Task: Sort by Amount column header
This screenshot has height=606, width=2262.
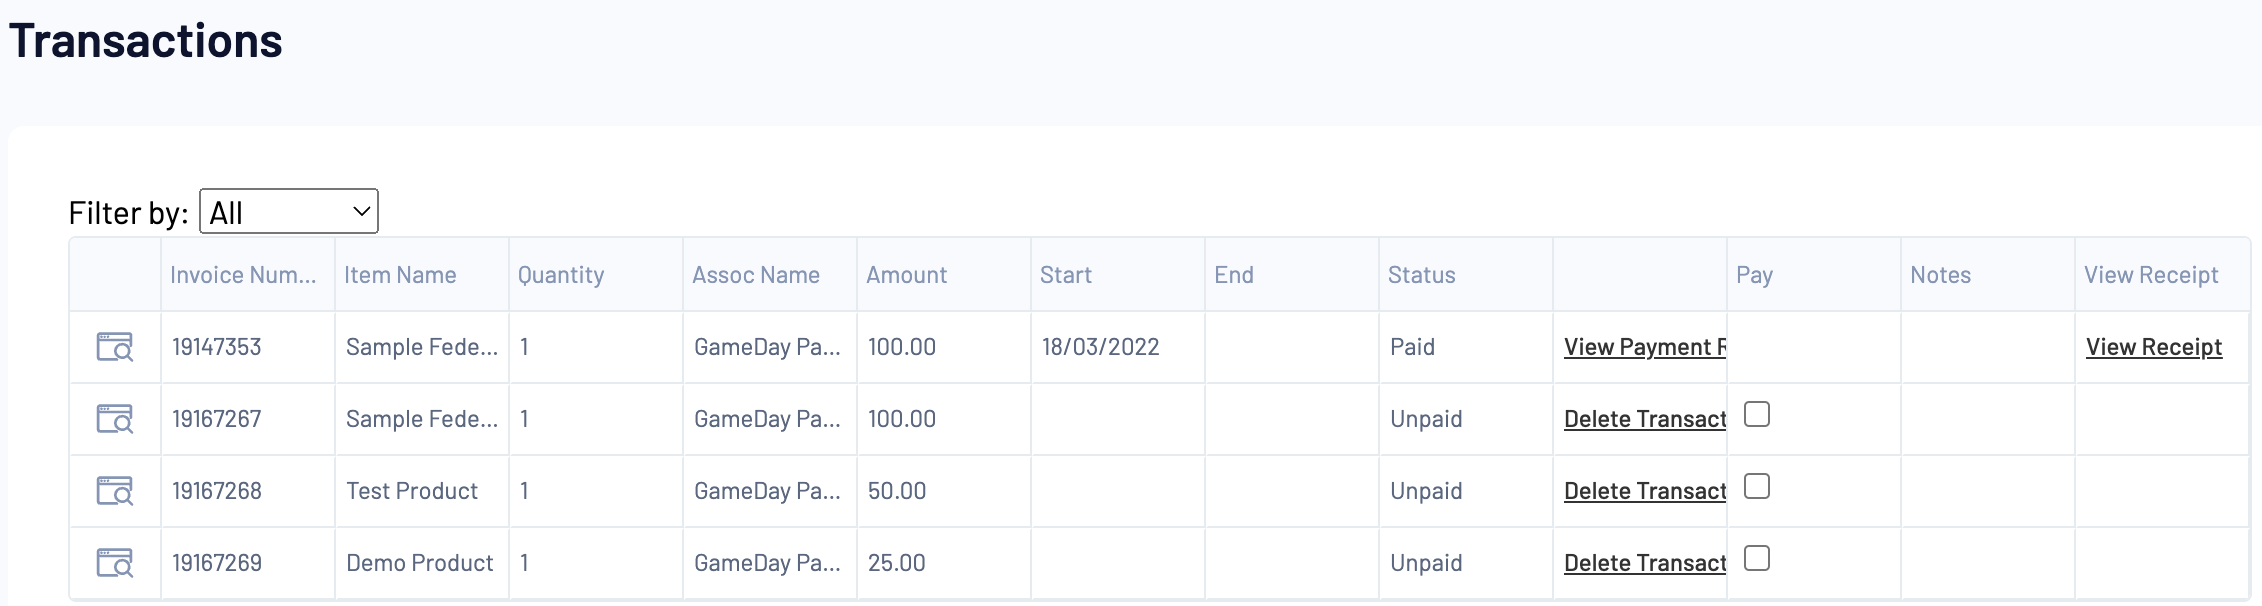Action: 906,275
